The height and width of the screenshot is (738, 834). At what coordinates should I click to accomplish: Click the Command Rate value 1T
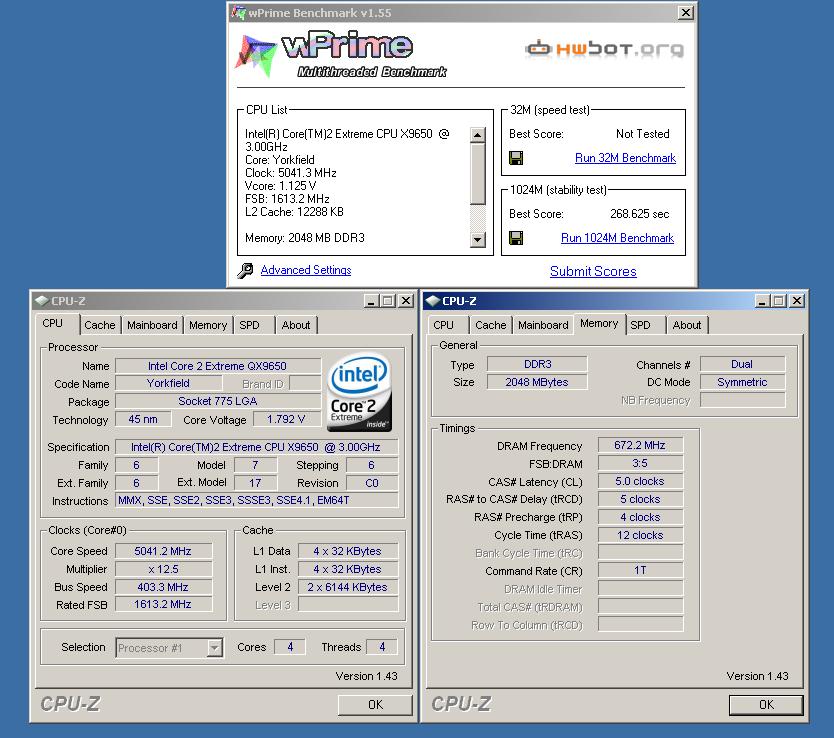click(640, 570)
